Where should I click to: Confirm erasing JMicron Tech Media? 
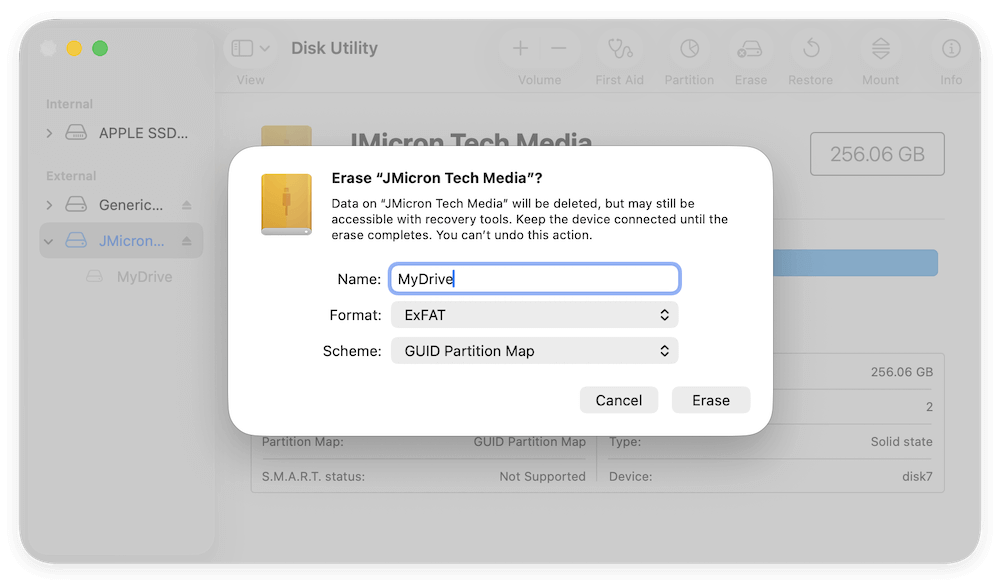711,399
